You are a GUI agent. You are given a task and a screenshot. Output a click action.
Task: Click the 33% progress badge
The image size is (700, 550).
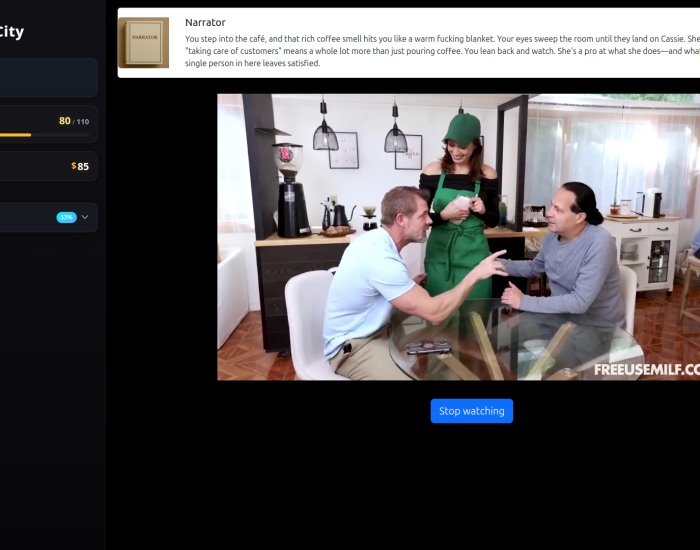coord(67,217)
